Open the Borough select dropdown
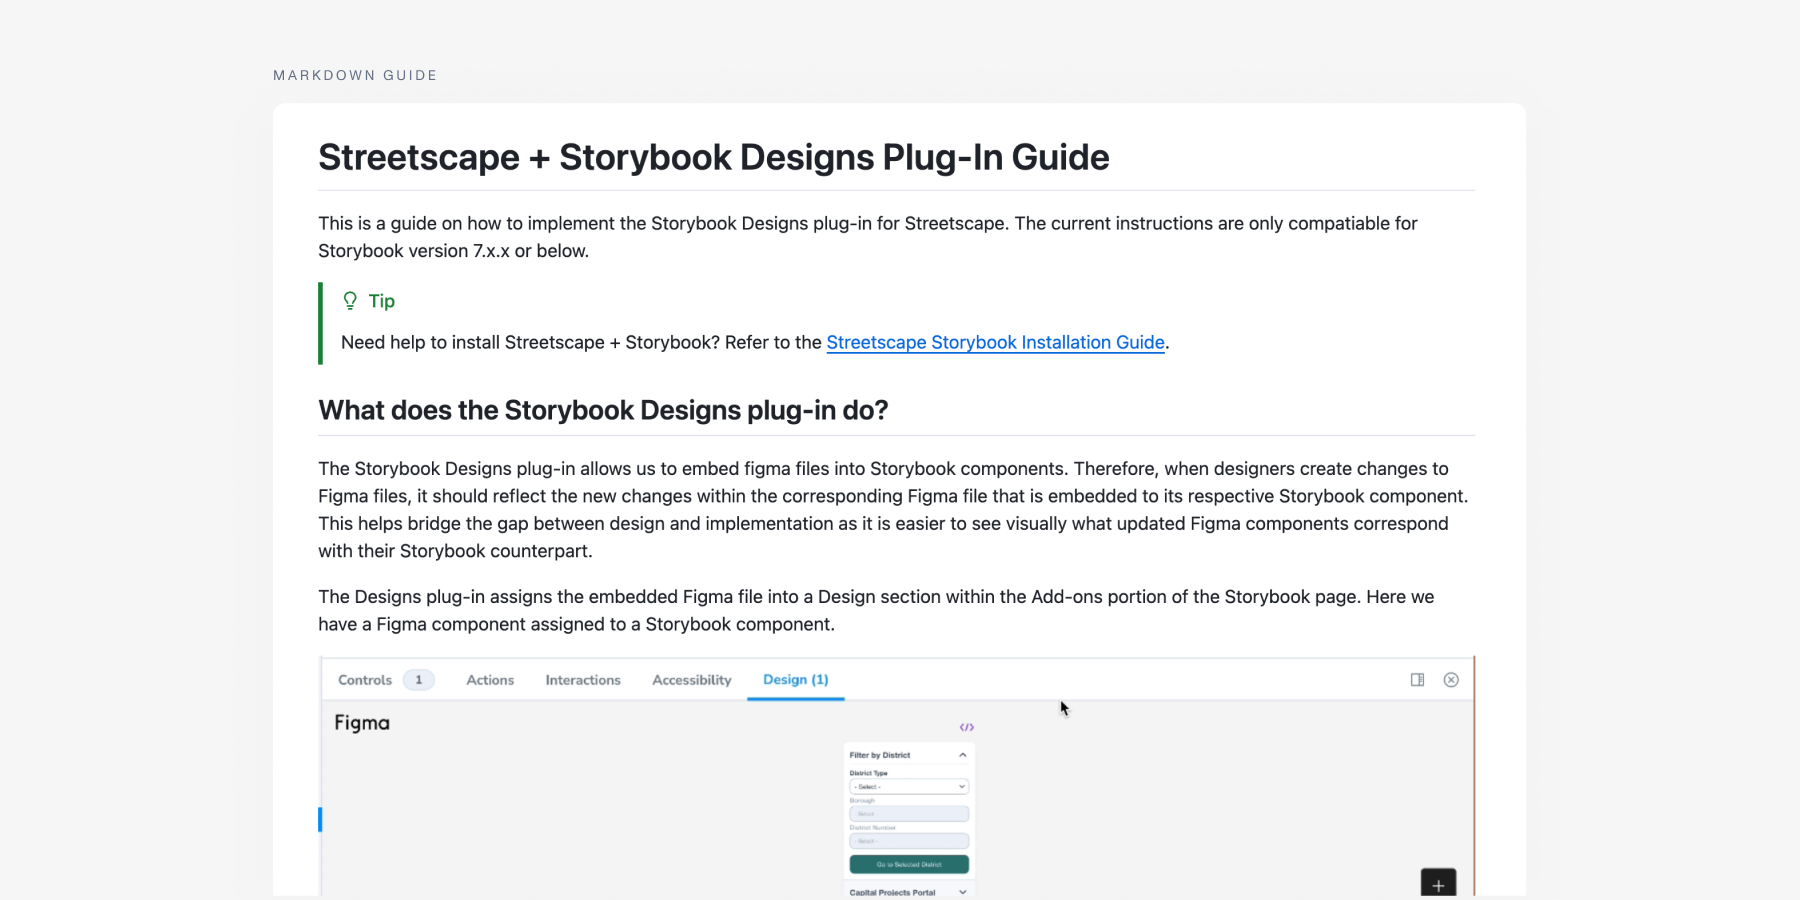 coord(908,814)
